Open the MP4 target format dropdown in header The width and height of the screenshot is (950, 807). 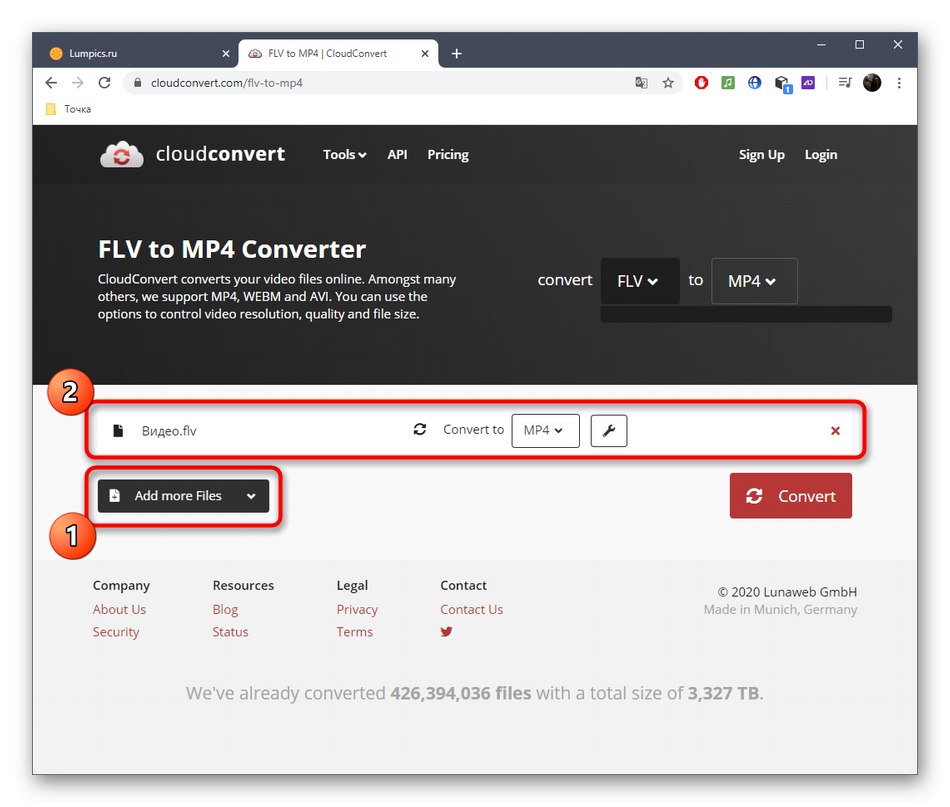tap(754, 281)
